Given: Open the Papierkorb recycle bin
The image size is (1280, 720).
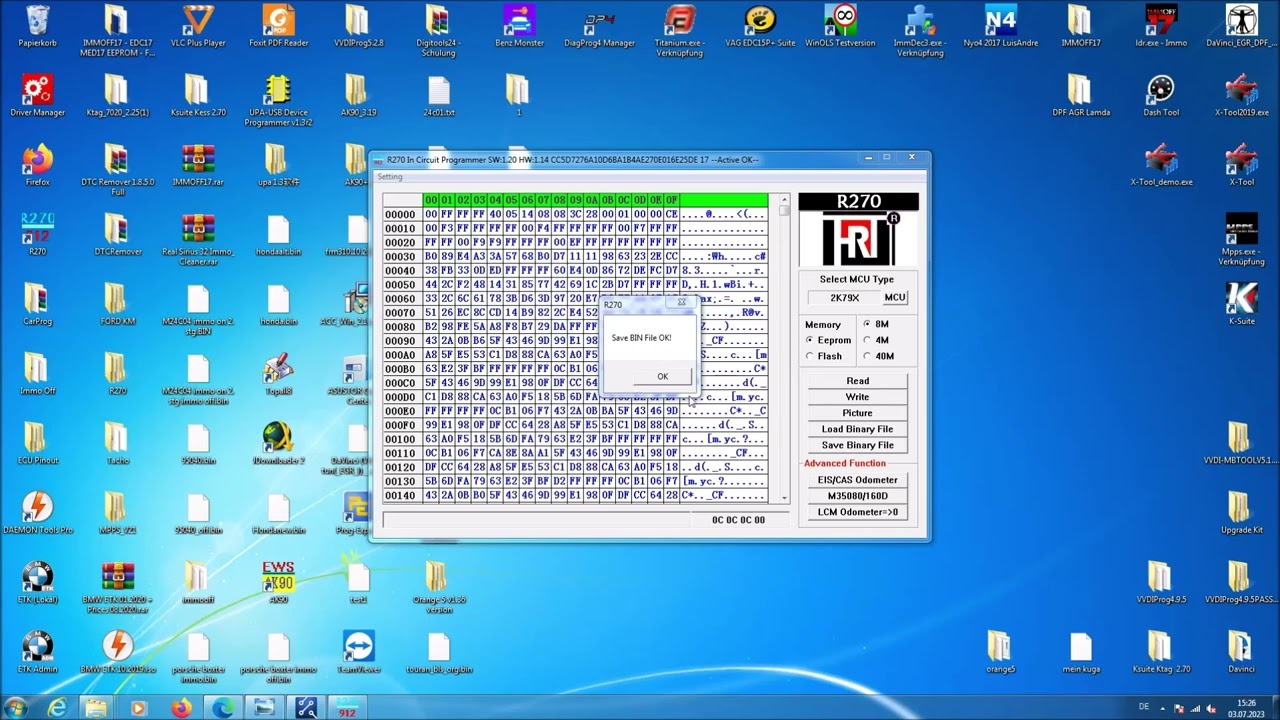Looking at the screenshot, I should click(38, 27).
